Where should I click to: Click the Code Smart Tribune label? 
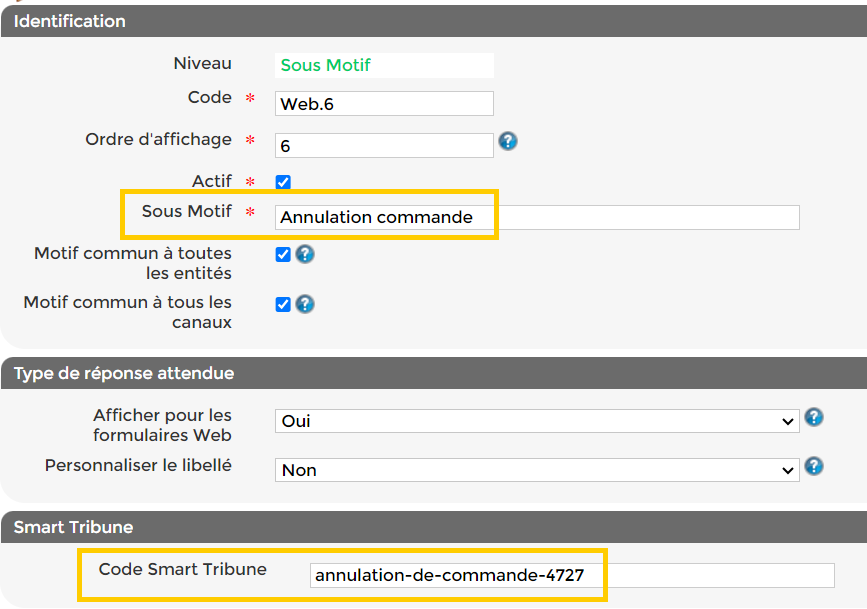tap(183, 569)
